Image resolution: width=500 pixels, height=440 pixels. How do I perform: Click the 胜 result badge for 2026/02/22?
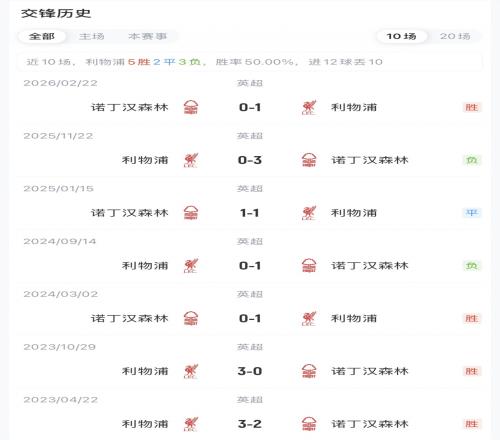pos(472,107)
